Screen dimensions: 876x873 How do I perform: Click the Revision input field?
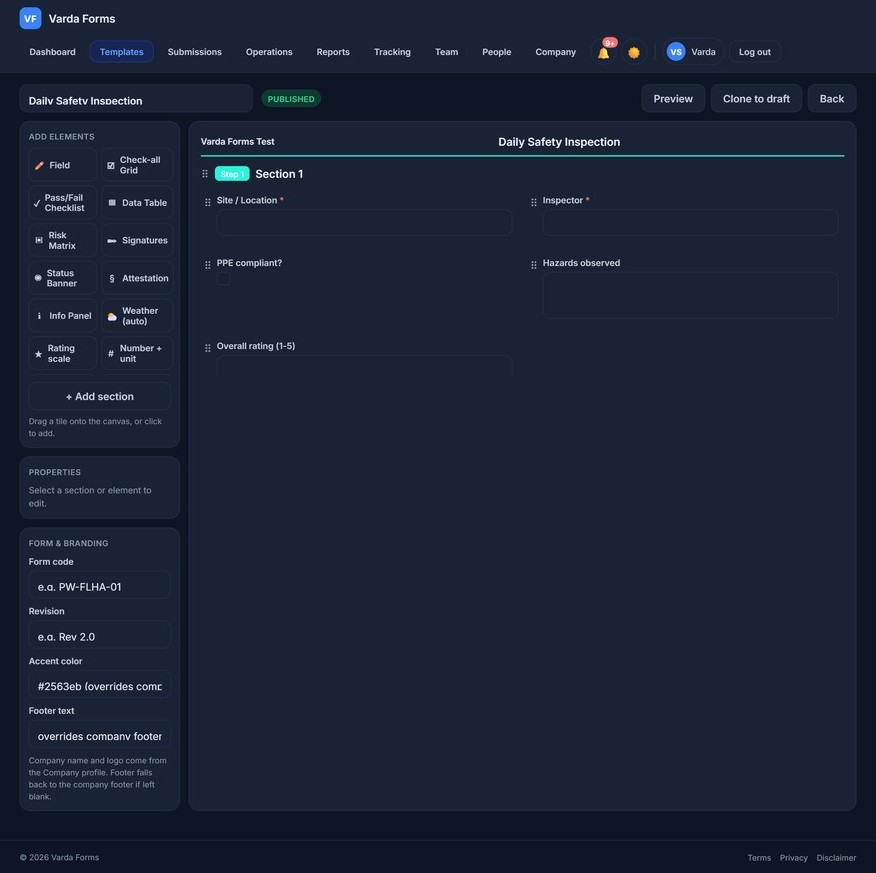100,637
